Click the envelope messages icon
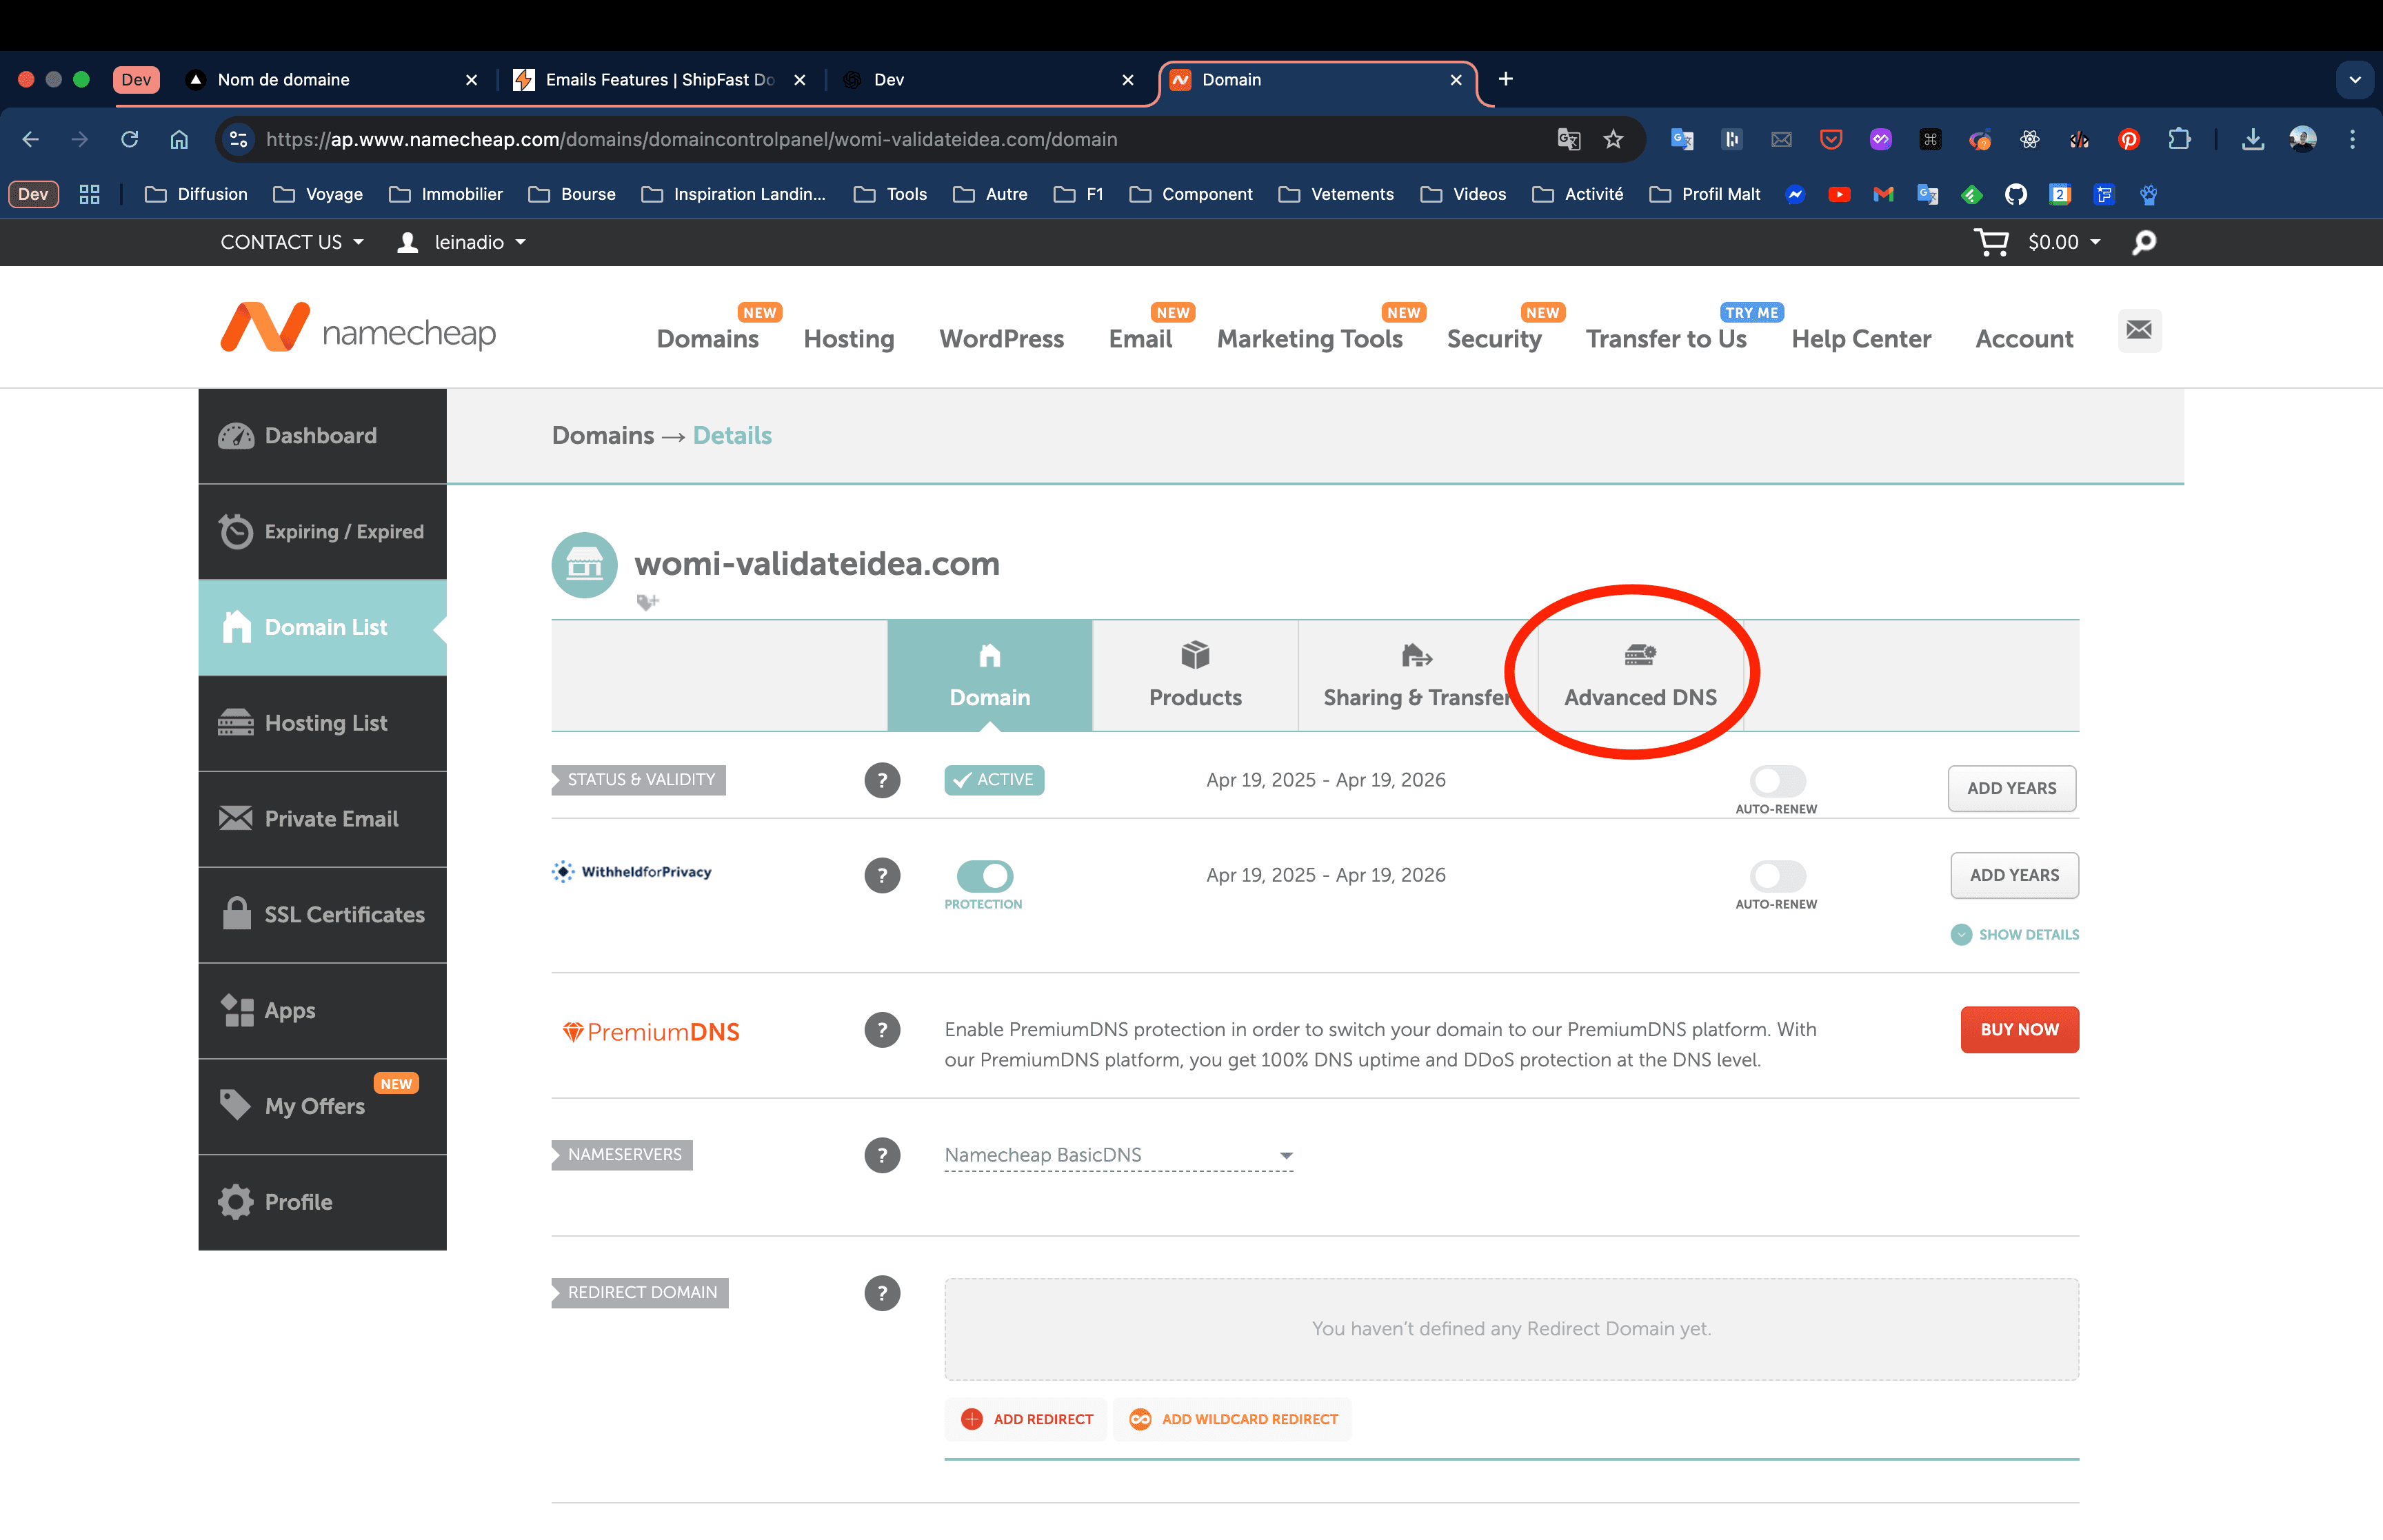 [x=2139, y=330]
